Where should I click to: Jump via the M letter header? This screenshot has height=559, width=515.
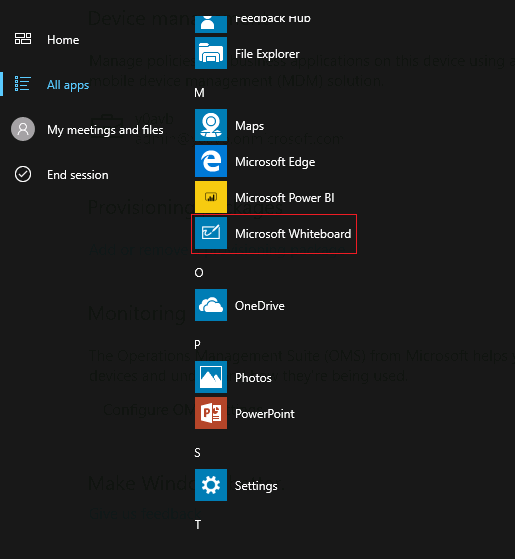199,93
